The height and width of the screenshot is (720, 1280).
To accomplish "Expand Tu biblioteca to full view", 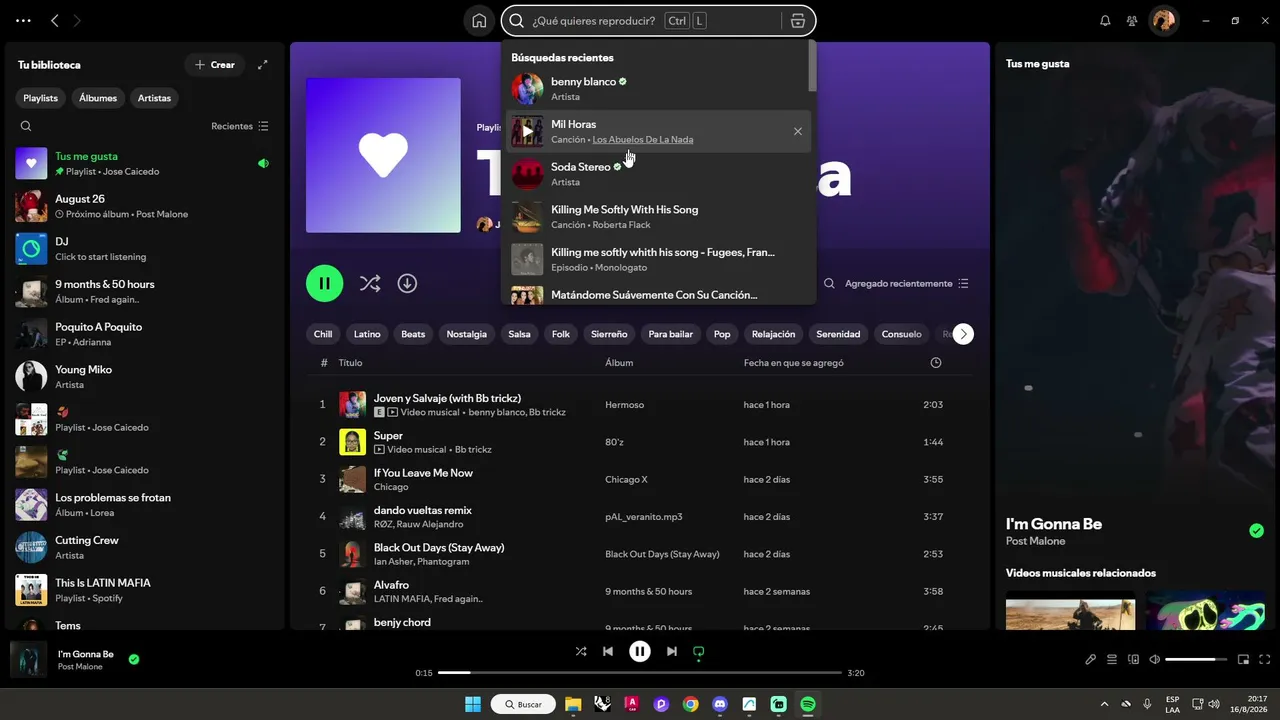I will click(263, 65).
